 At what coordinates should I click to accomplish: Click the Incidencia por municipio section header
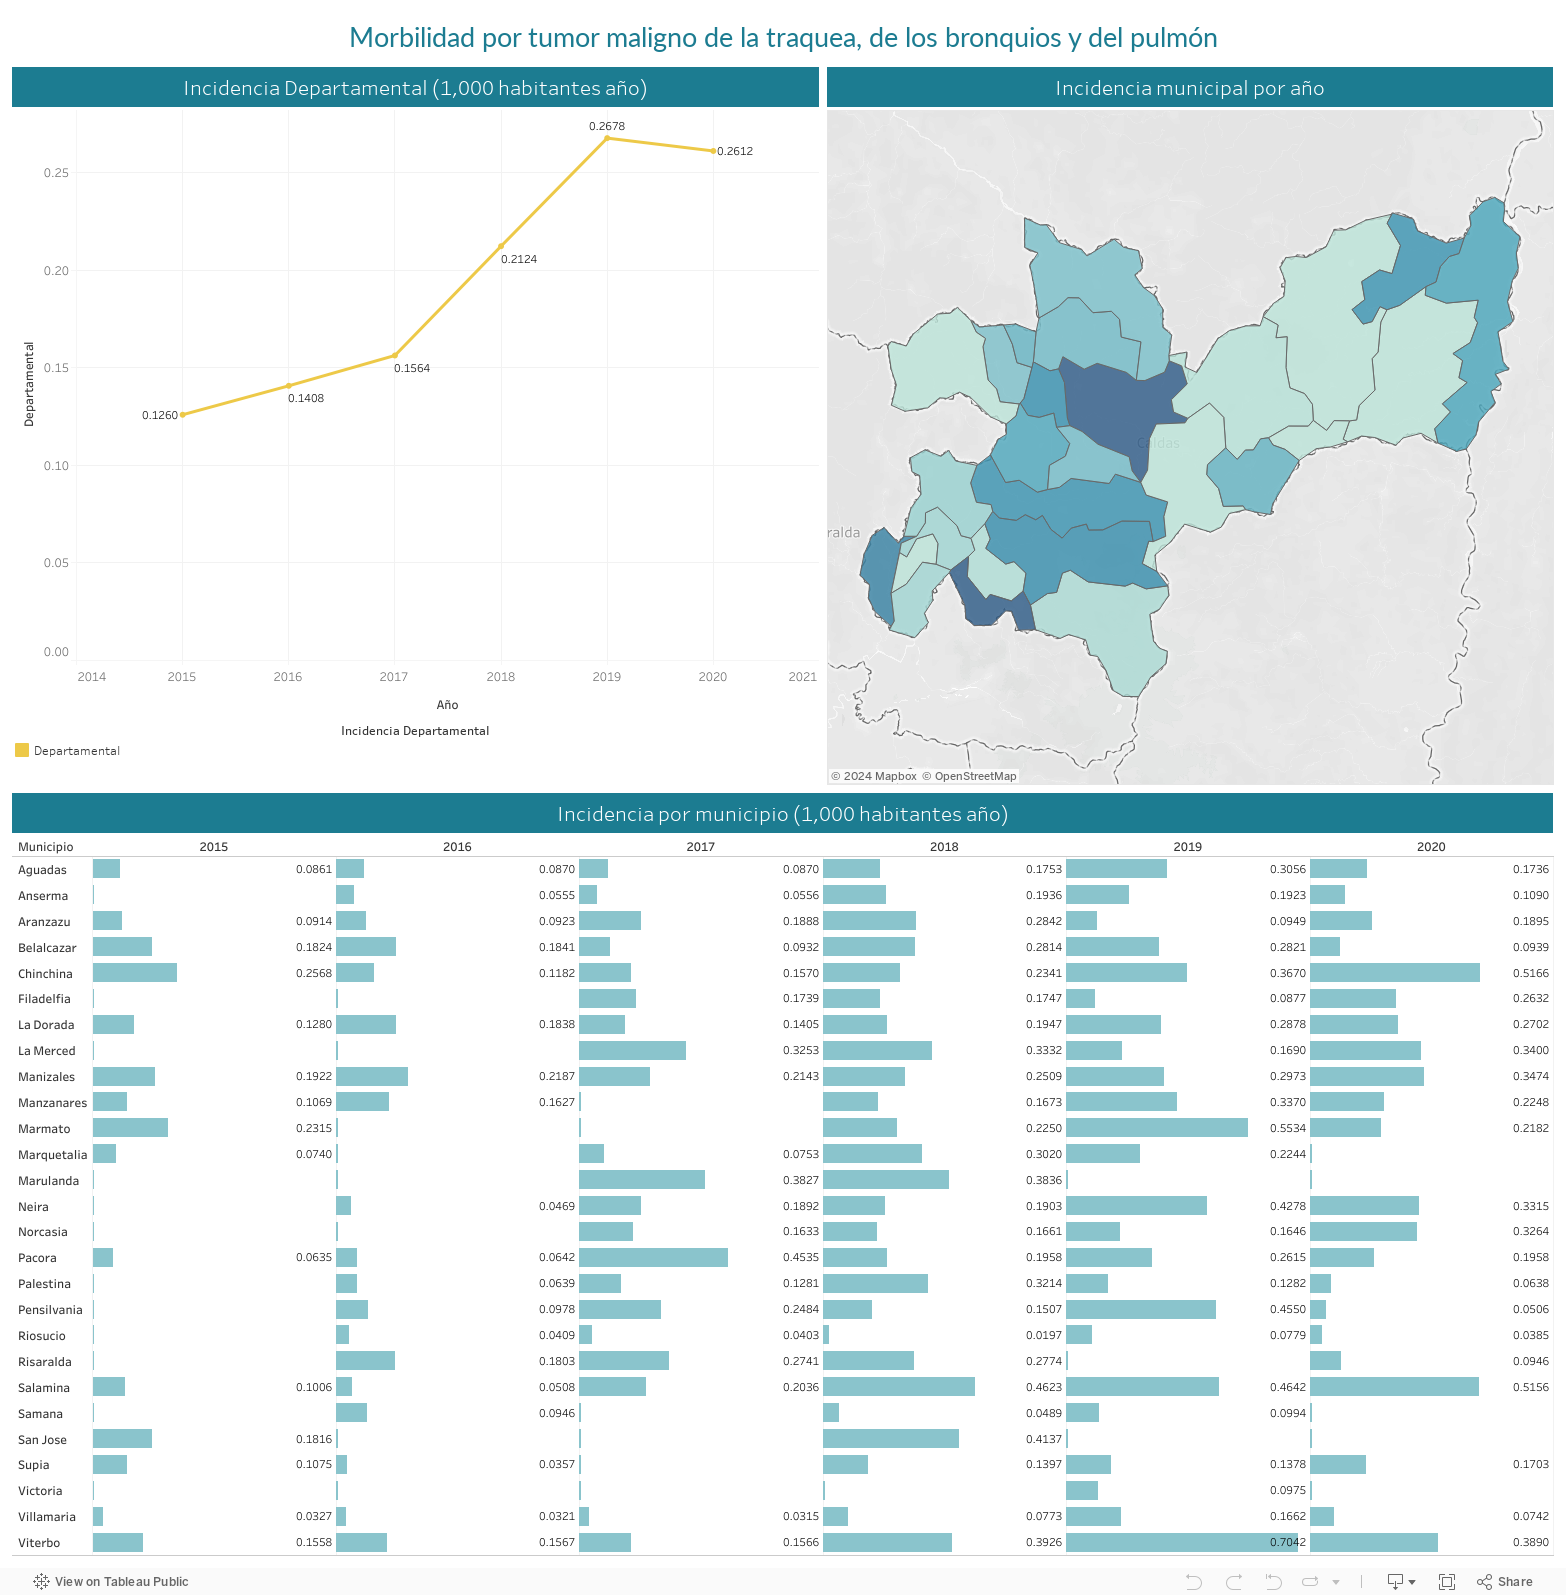tap(782, 814)
